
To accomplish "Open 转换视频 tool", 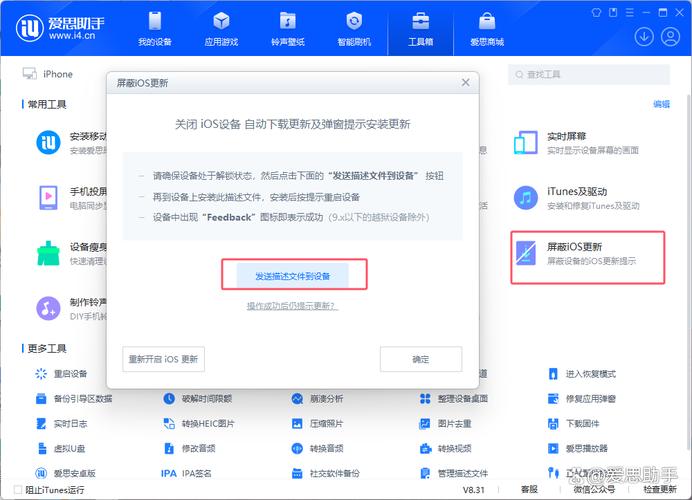I will click(445, 448).
